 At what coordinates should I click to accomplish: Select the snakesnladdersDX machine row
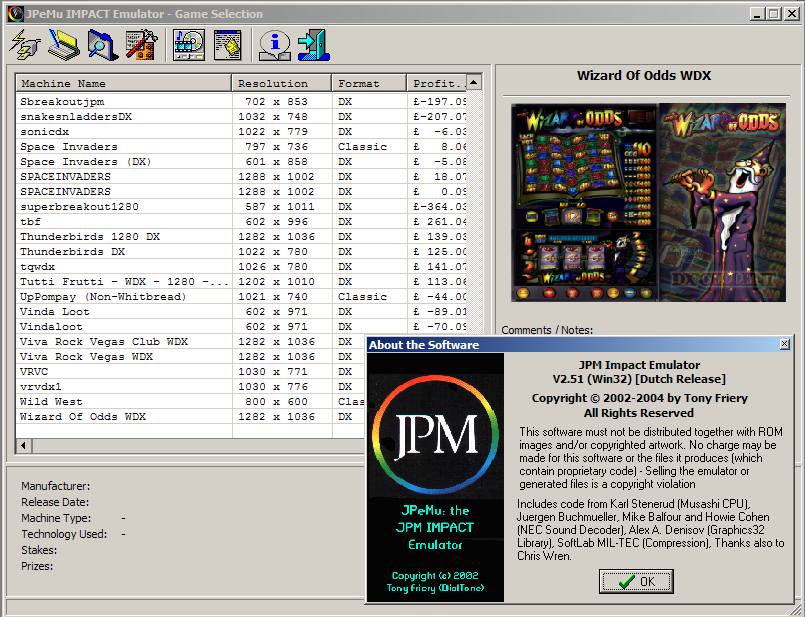pyautogui.click(x=241, y=117)
